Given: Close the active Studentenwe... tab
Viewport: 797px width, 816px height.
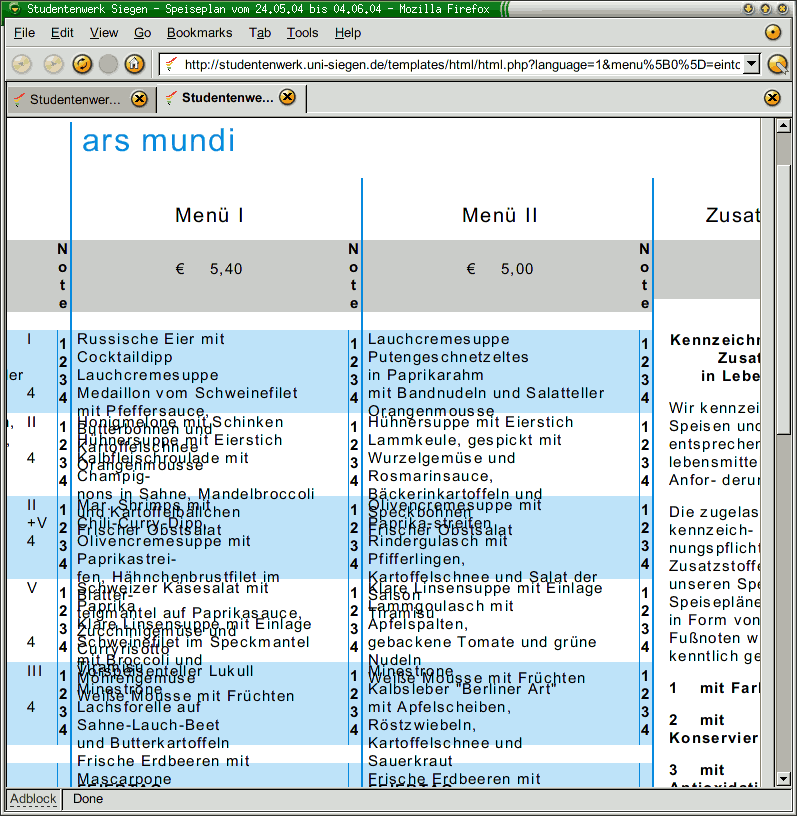Looking at the screenshot, I should [x=287, y=97].
